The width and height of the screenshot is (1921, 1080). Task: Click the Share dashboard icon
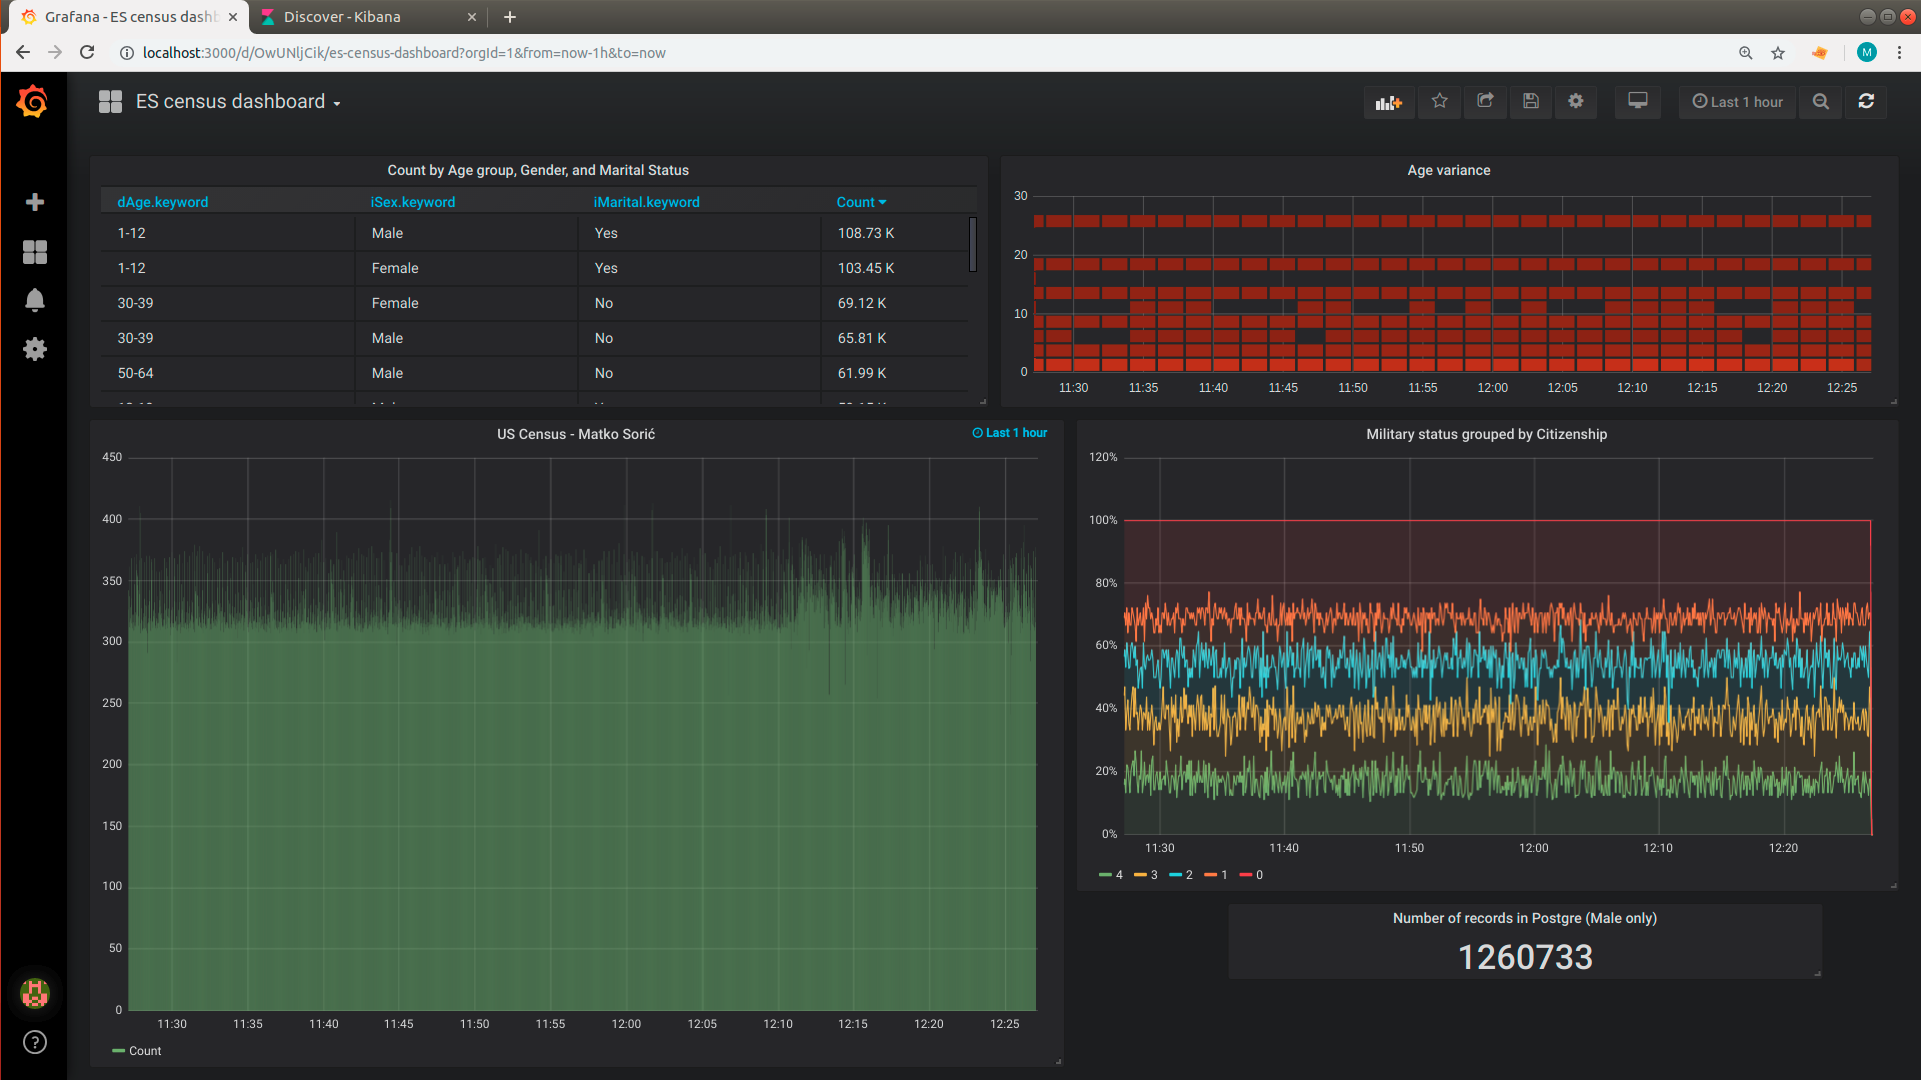click(x=1485, y=101)
